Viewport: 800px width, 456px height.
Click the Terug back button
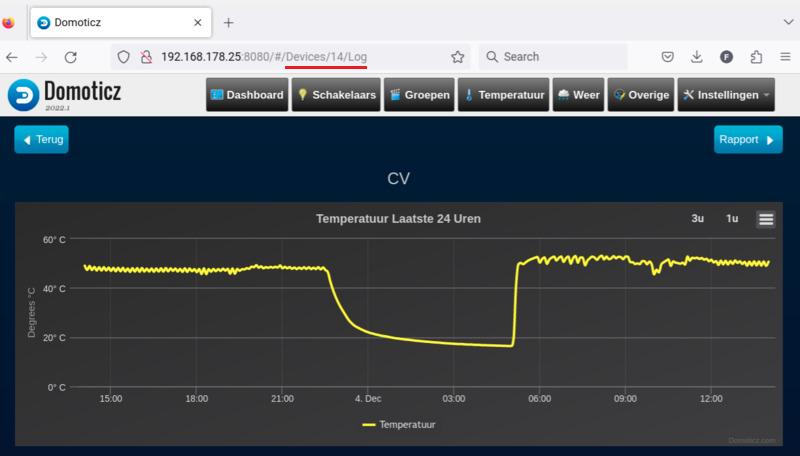(41, 139)
